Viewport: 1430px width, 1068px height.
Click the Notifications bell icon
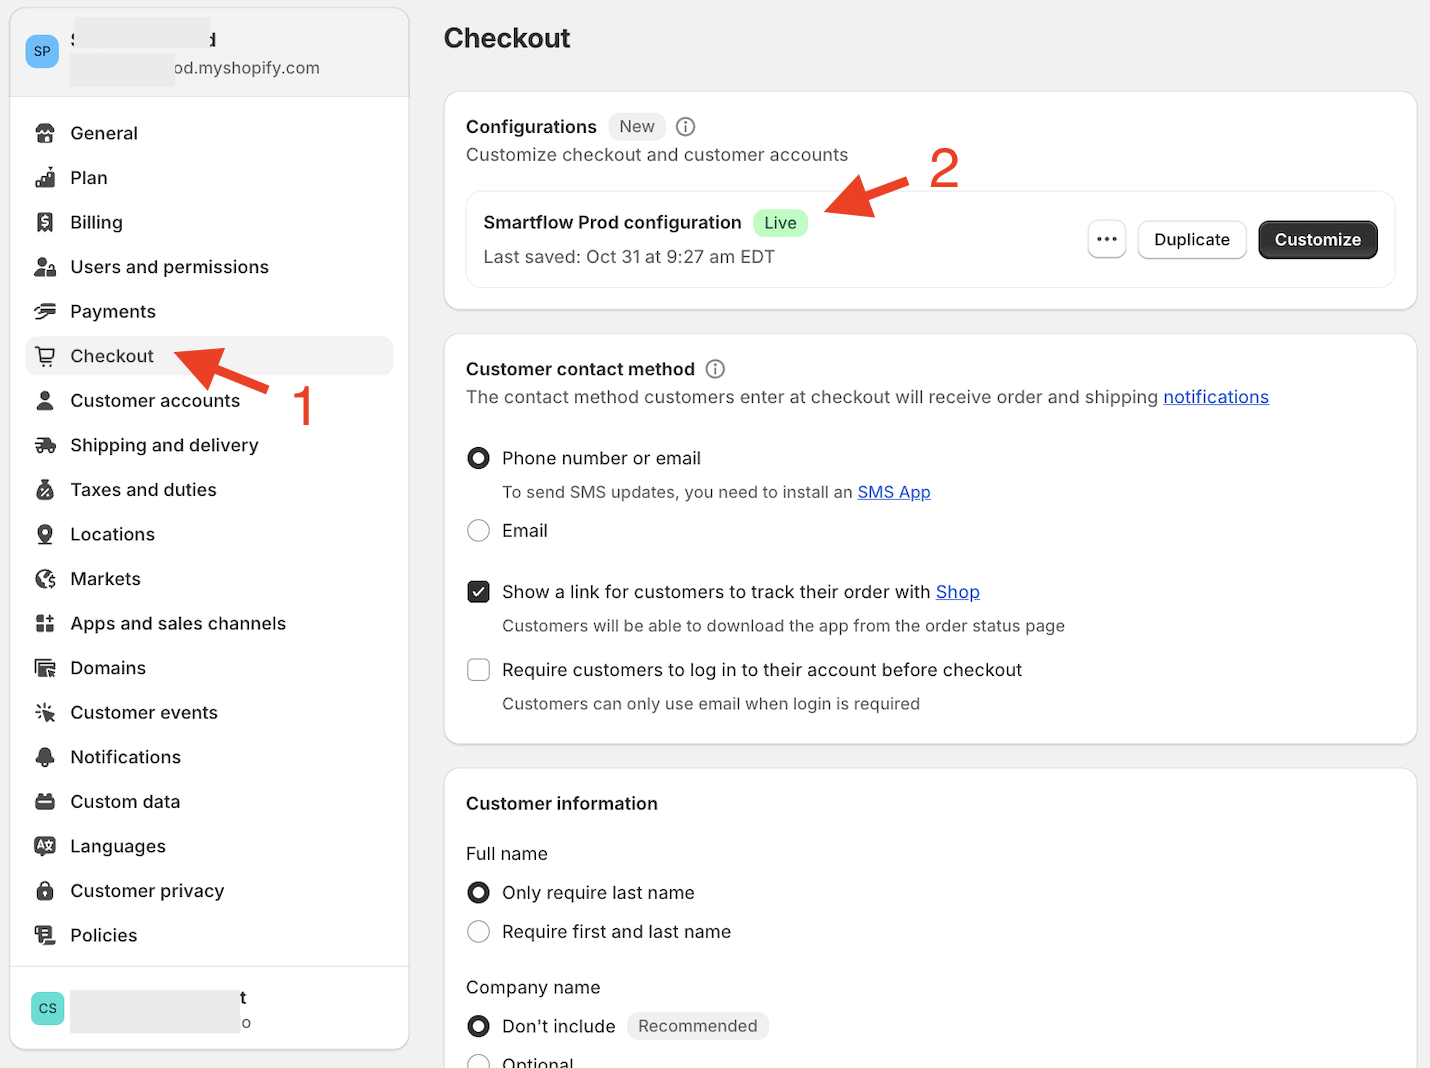pos(45,757)
